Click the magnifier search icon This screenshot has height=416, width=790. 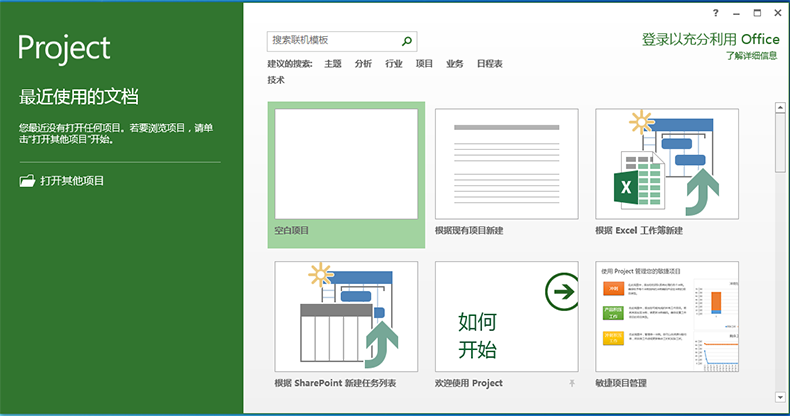(407, 41)
